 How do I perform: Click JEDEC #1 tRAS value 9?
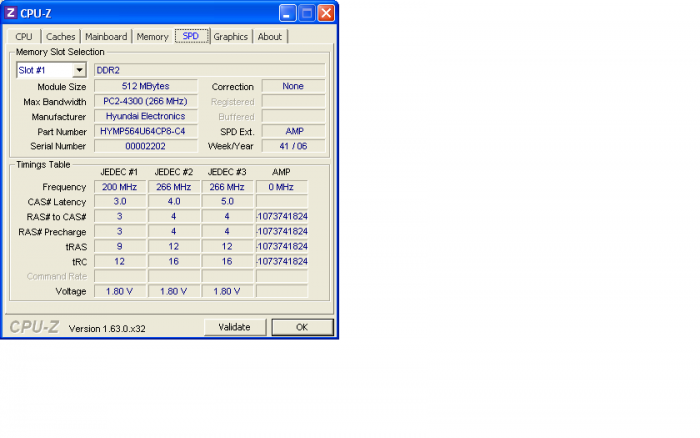point(120,246)
